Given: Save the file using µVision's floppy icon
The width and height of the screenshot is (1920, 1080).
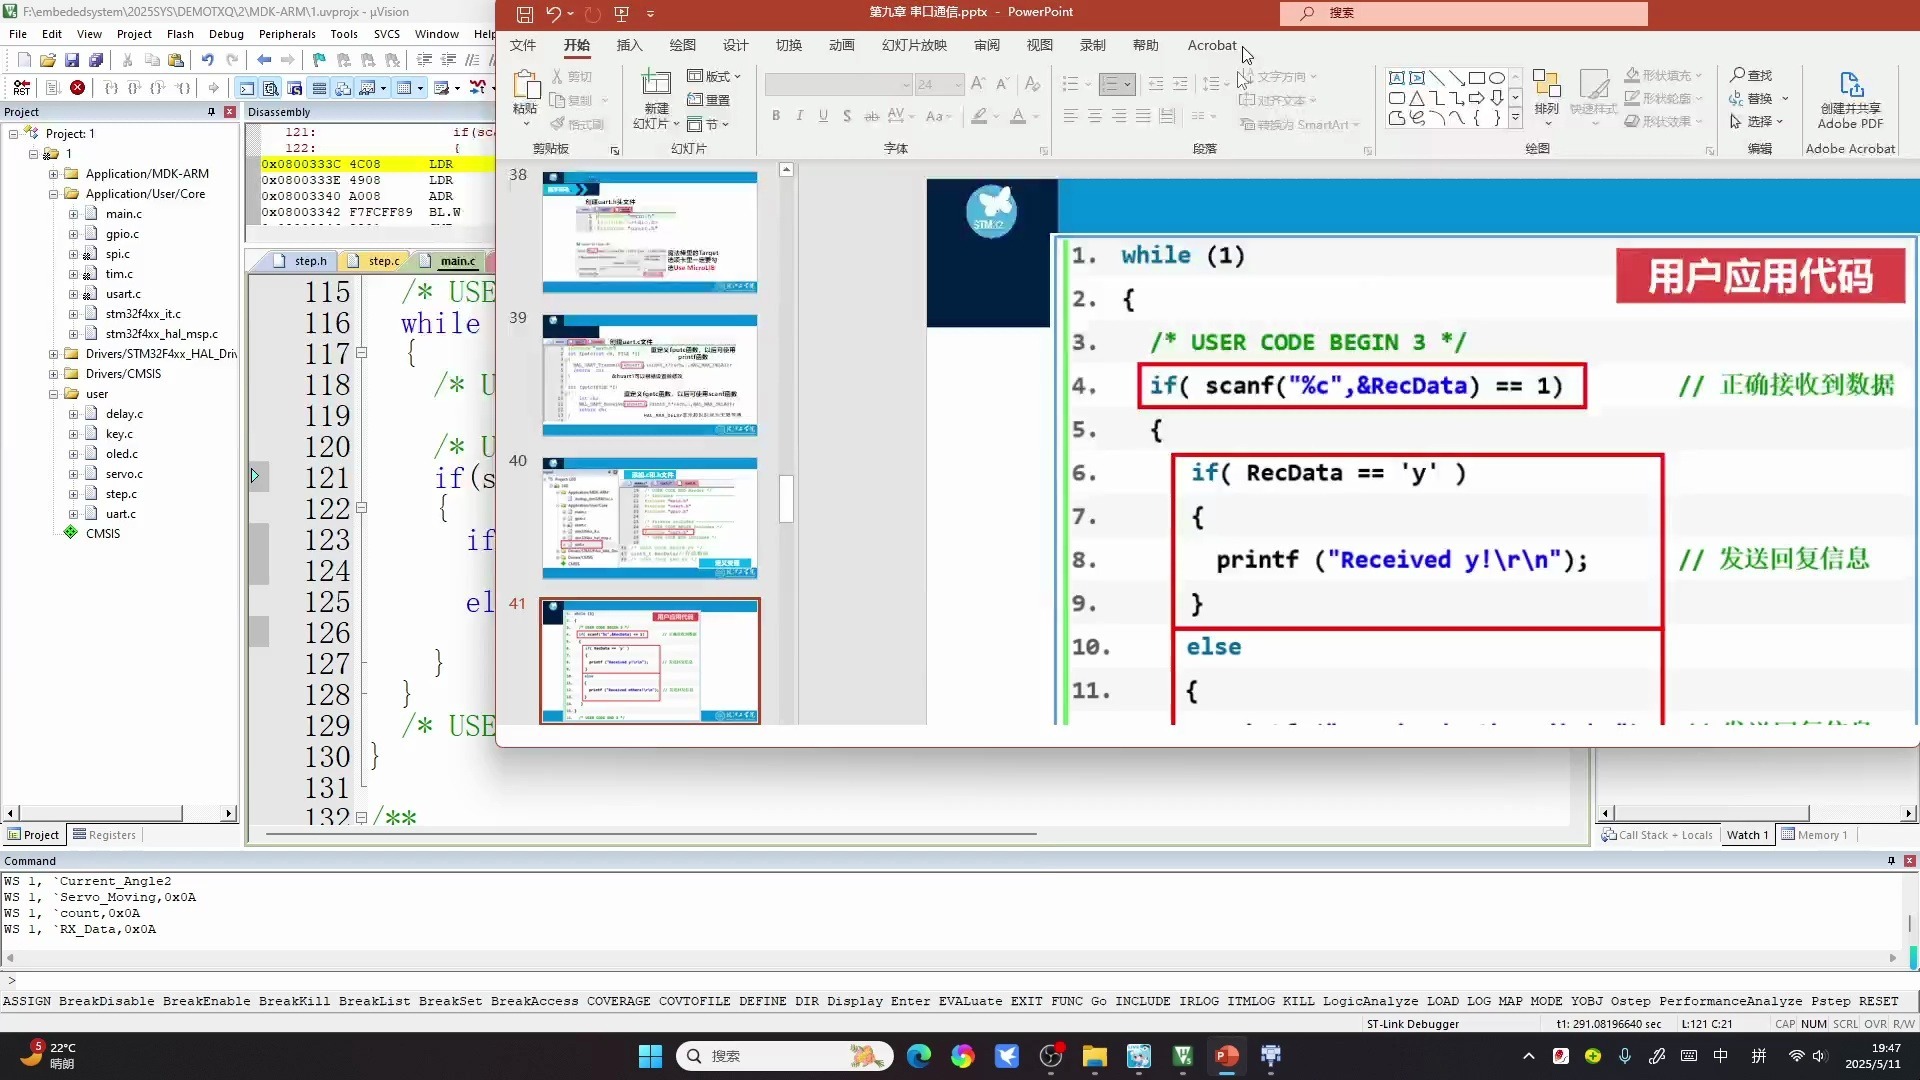Looking at the screenshot, I should coord(71,60).
